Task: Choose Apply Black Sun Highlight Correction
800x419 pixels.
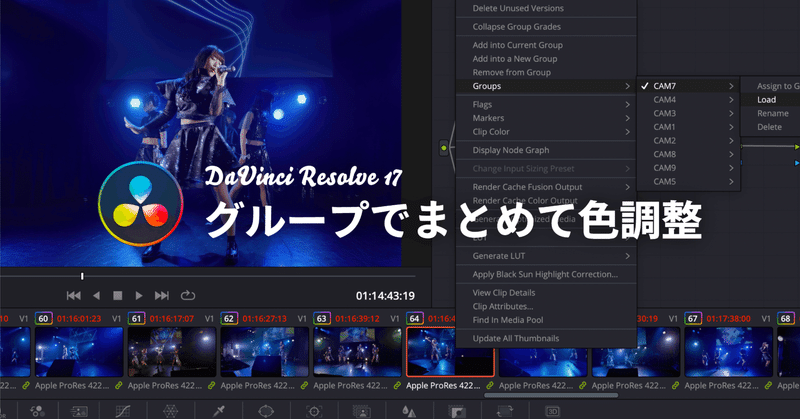Action: 546,274
